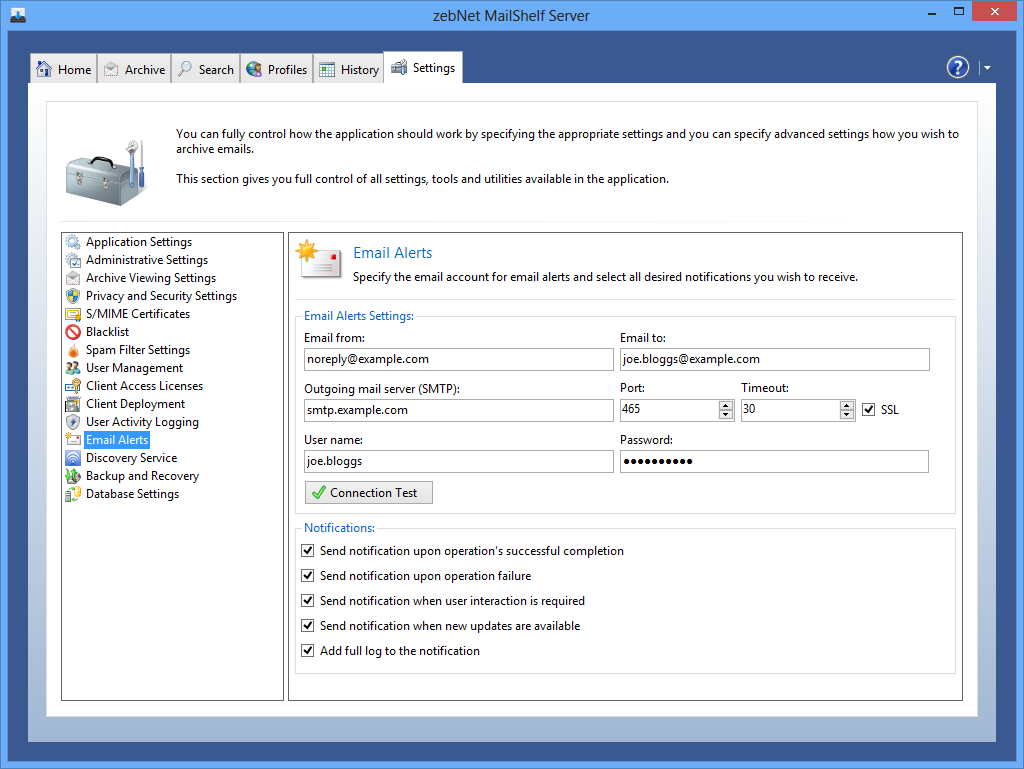Decrease the Timeout value with down arrow

[847, 415]
